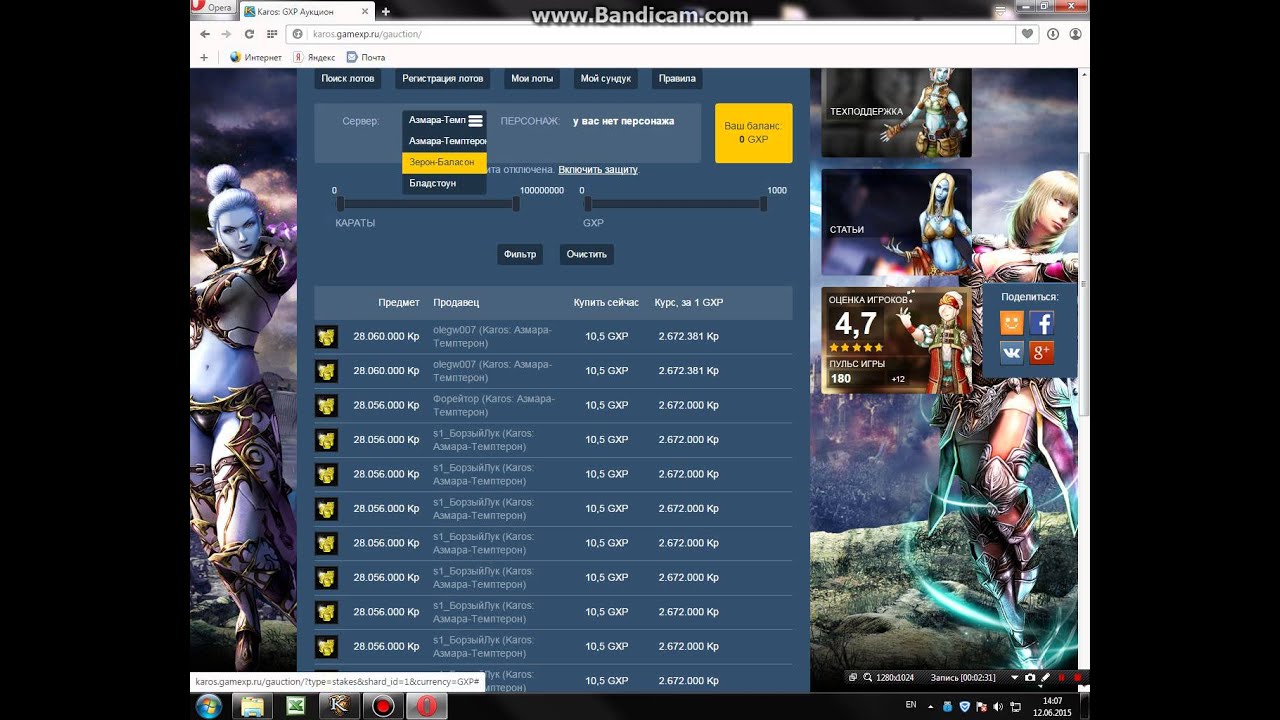Go back with the browser back arrow
Viewport: 1280px width, 720px height.
(x=205, y=33)
